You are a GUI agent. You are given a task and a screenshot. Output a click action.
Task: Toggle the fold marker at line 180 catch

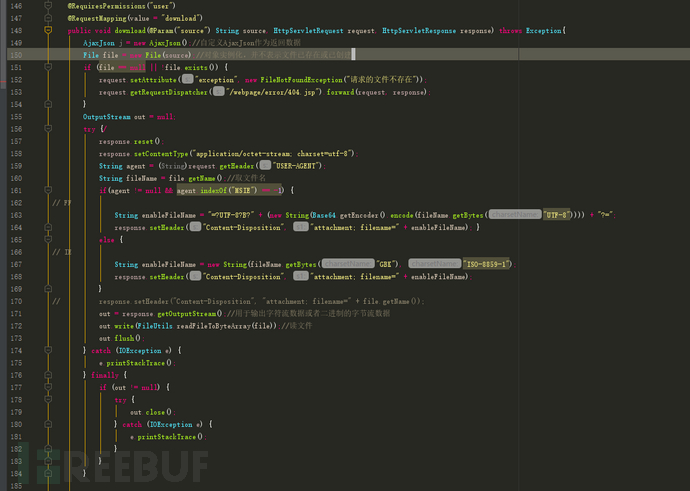(x=48, y=424)
